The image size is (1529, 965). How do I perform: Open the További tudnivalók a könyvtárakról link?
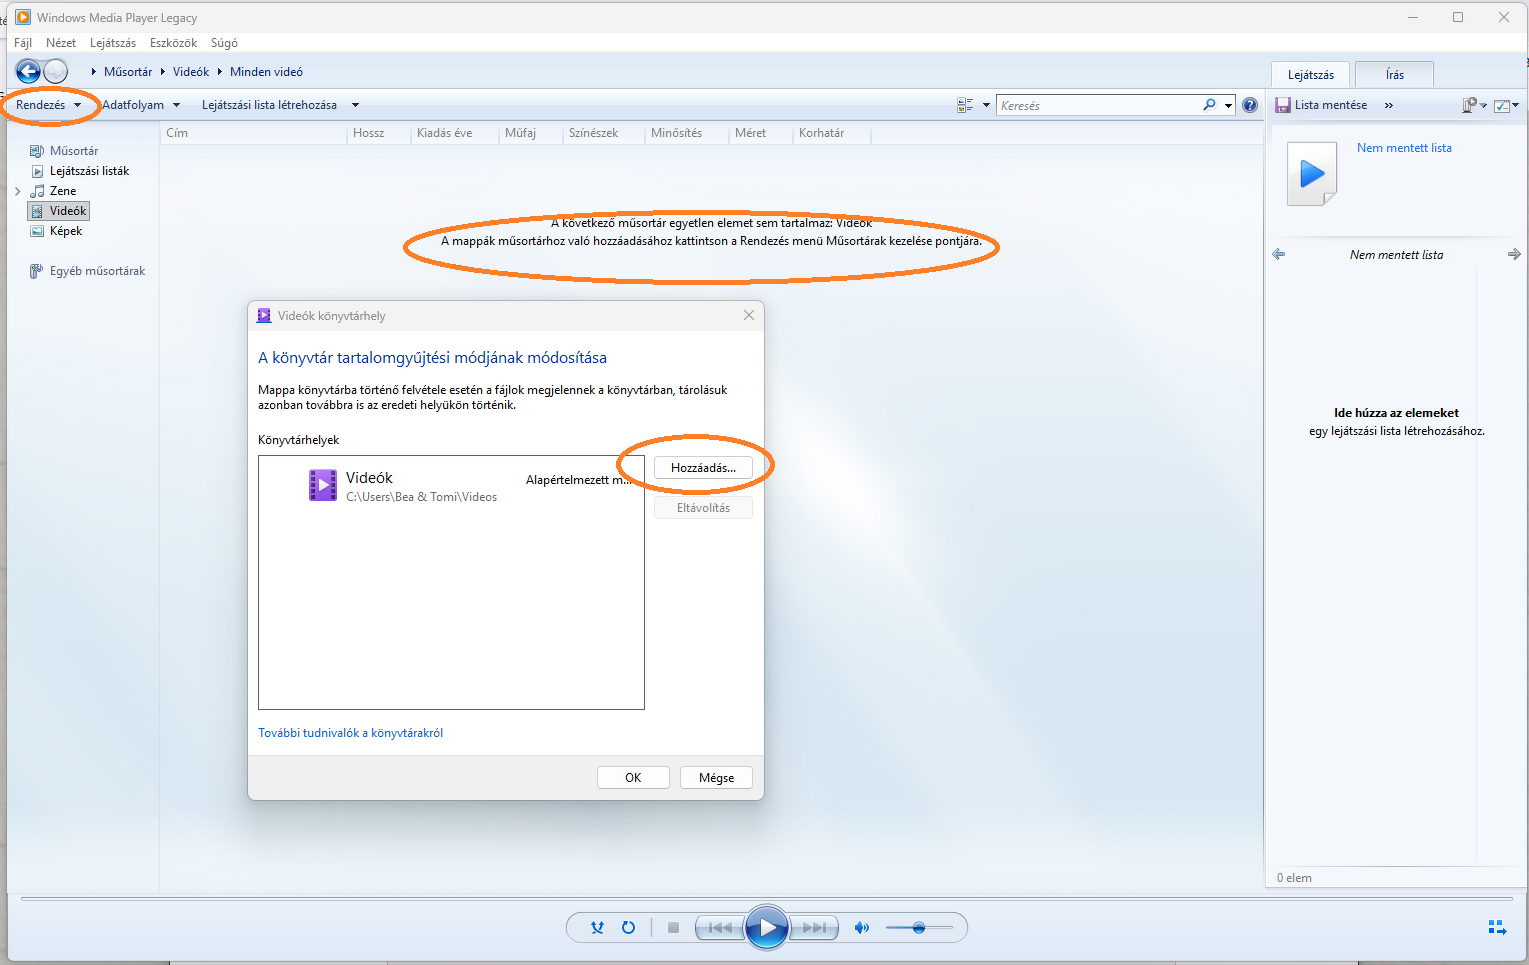pyautogui.click(x=350, y=733)
